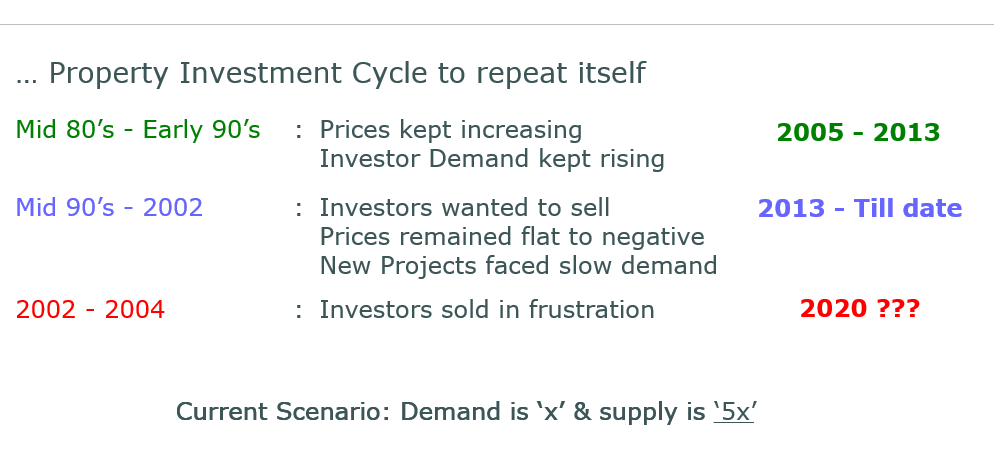Viewport: 994px width, 450px height.
Task: Select the bold red '2020 ???' text
Action: pyautogui.click(x=860, y=309)
